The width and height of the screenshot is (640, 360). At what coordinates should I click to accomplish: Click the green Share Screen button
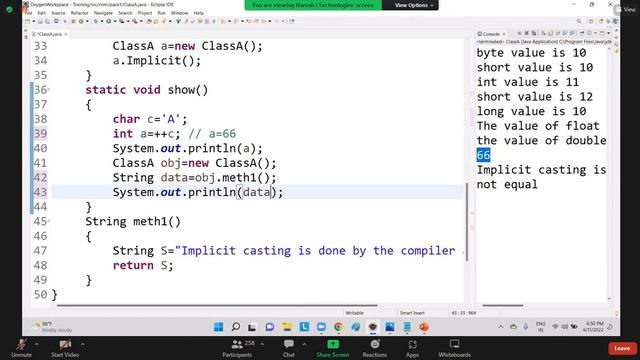tap(333, 348)
